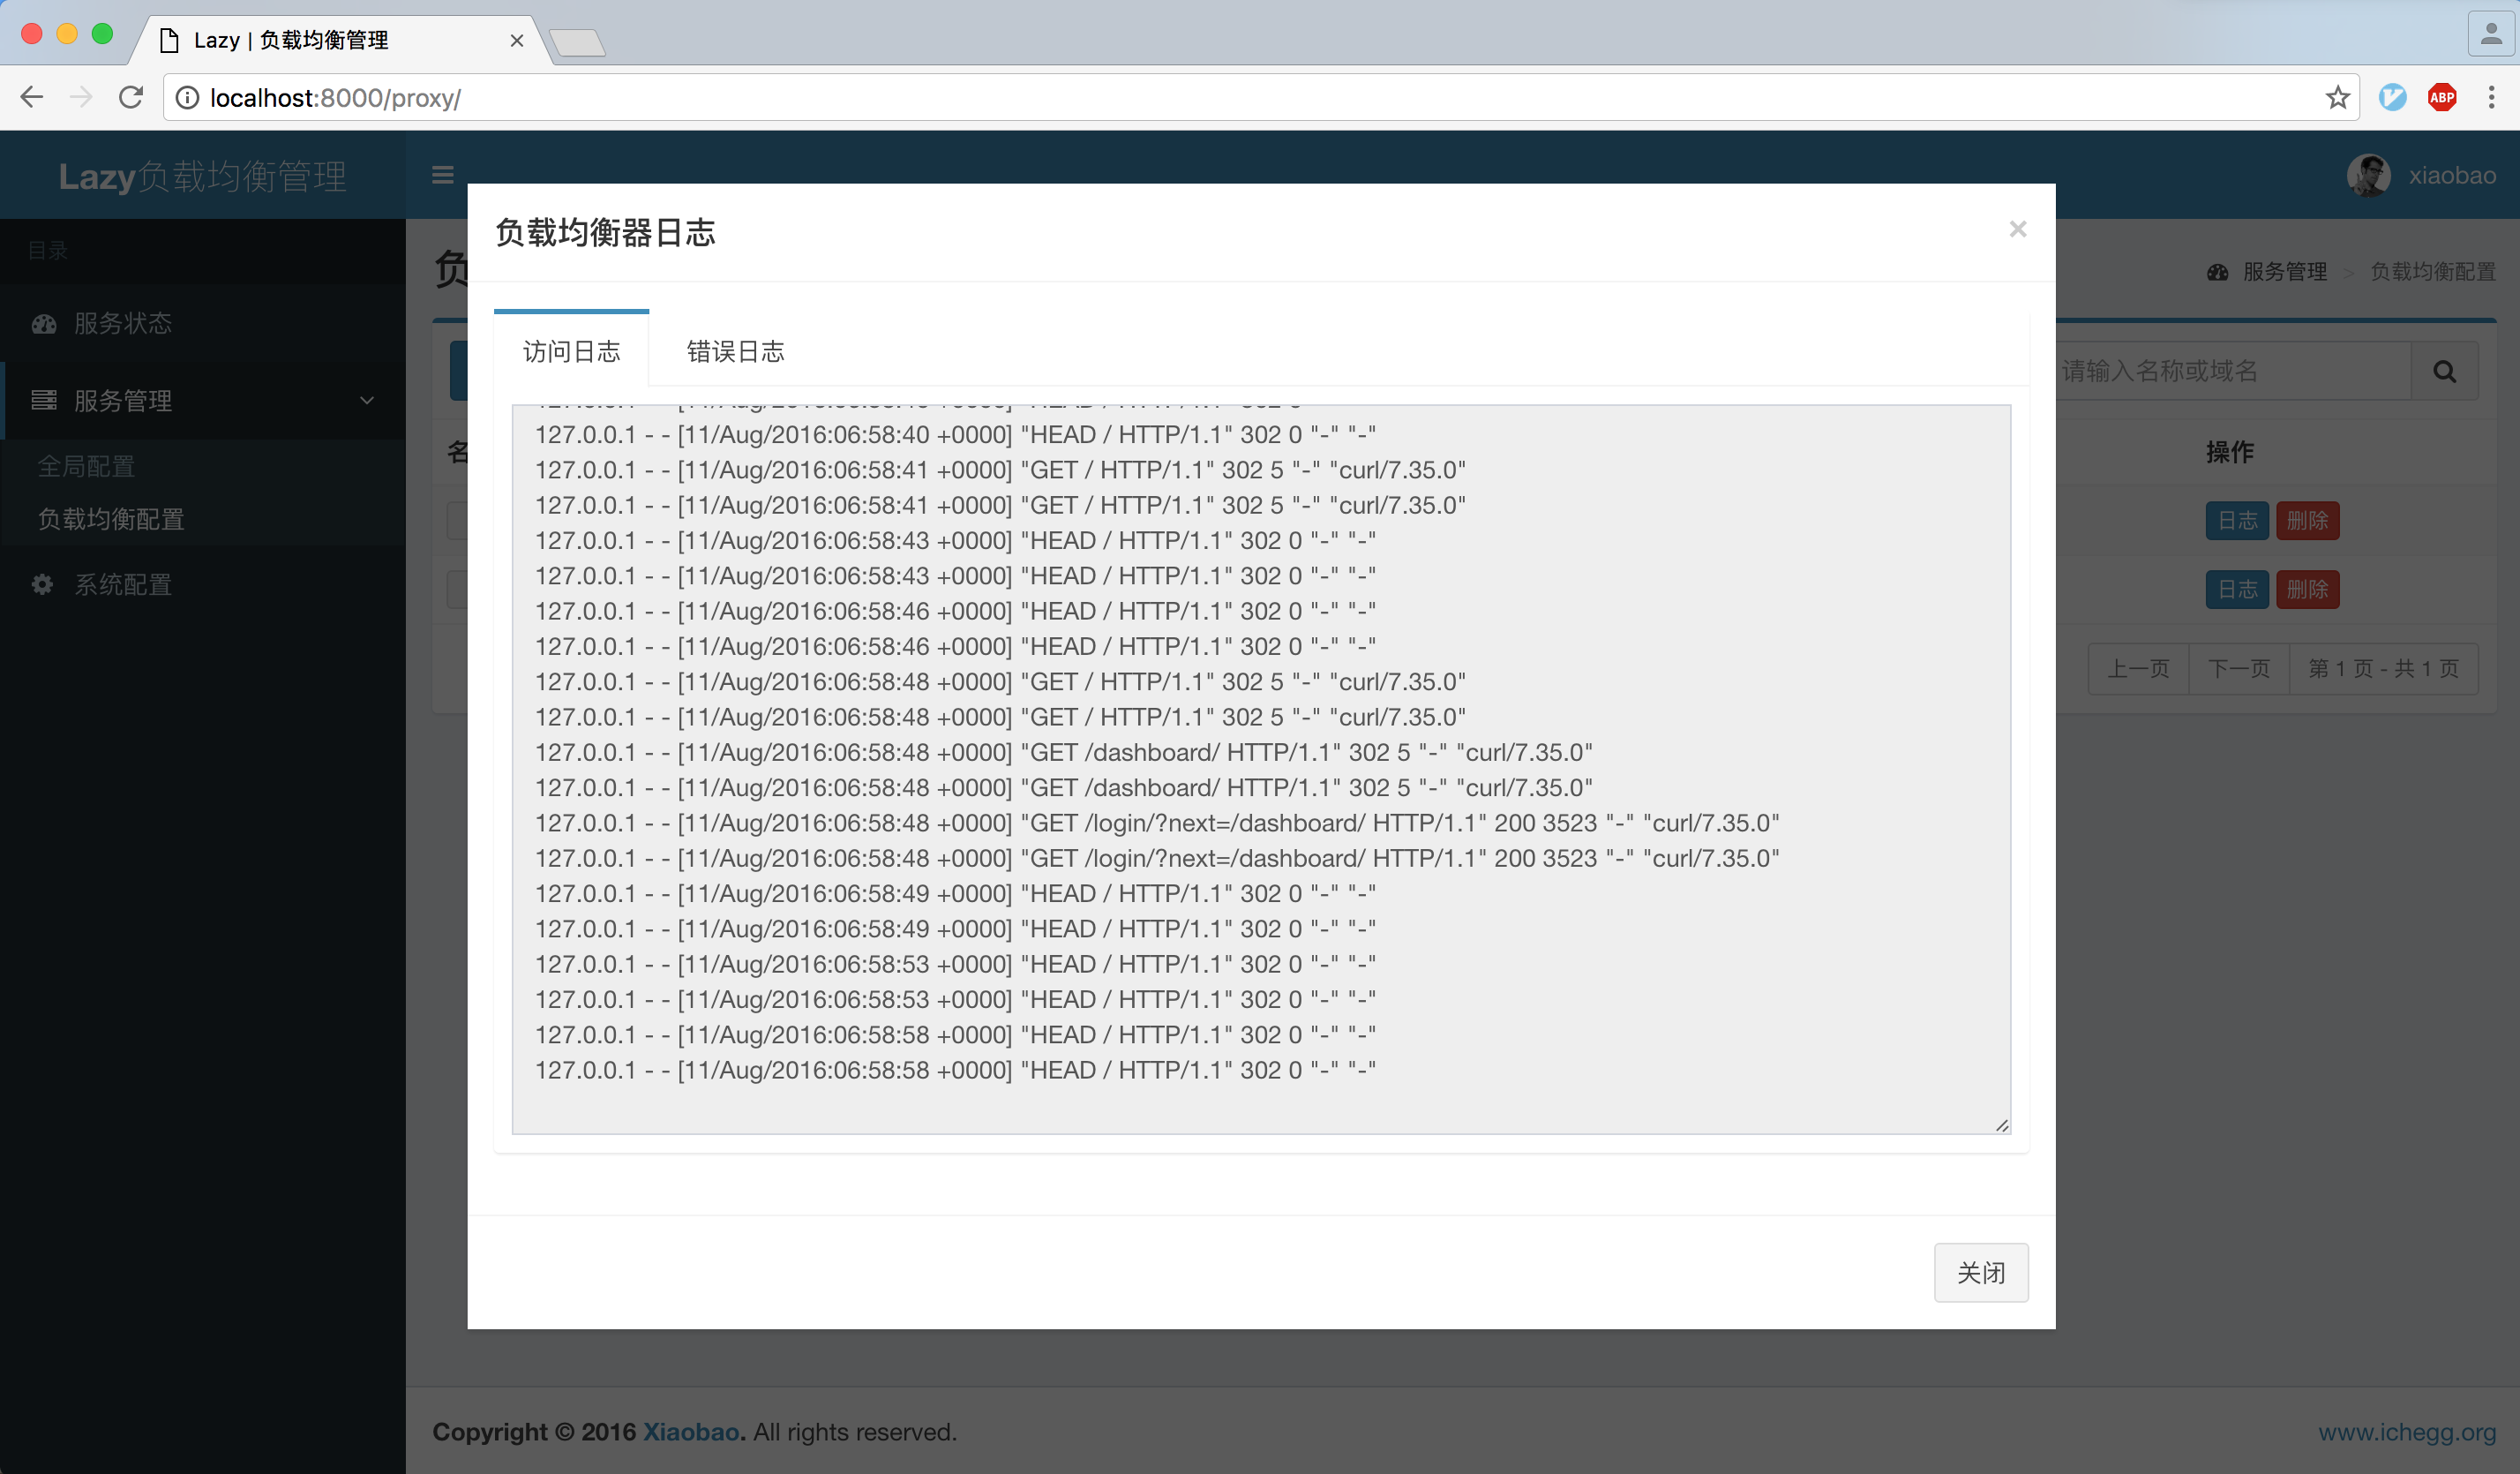
Task: Click the first GET /dashboard/ log line
Action: [x=1063, y=752]
